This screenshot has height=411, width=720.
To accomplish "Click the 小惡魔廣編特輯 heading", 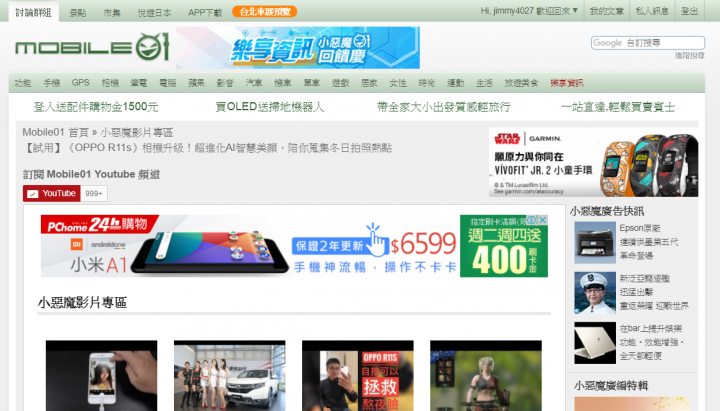I will tap(611, 386).
